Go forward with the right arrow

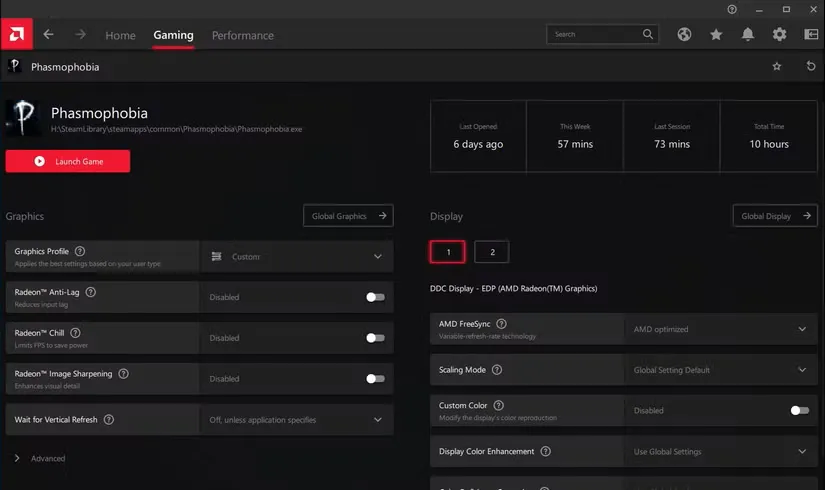click(80, 34)
